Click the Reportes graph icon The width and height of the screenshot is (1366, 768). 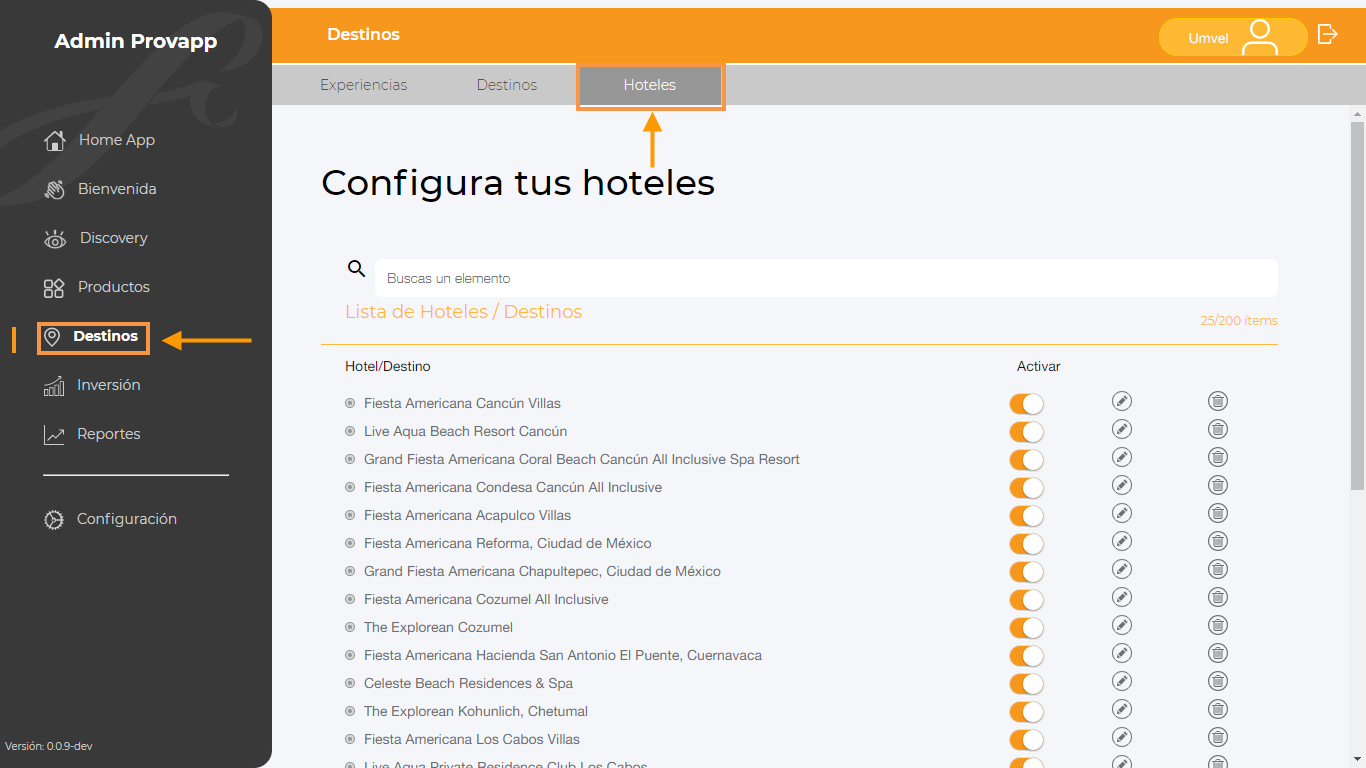[x=54, y=435]
